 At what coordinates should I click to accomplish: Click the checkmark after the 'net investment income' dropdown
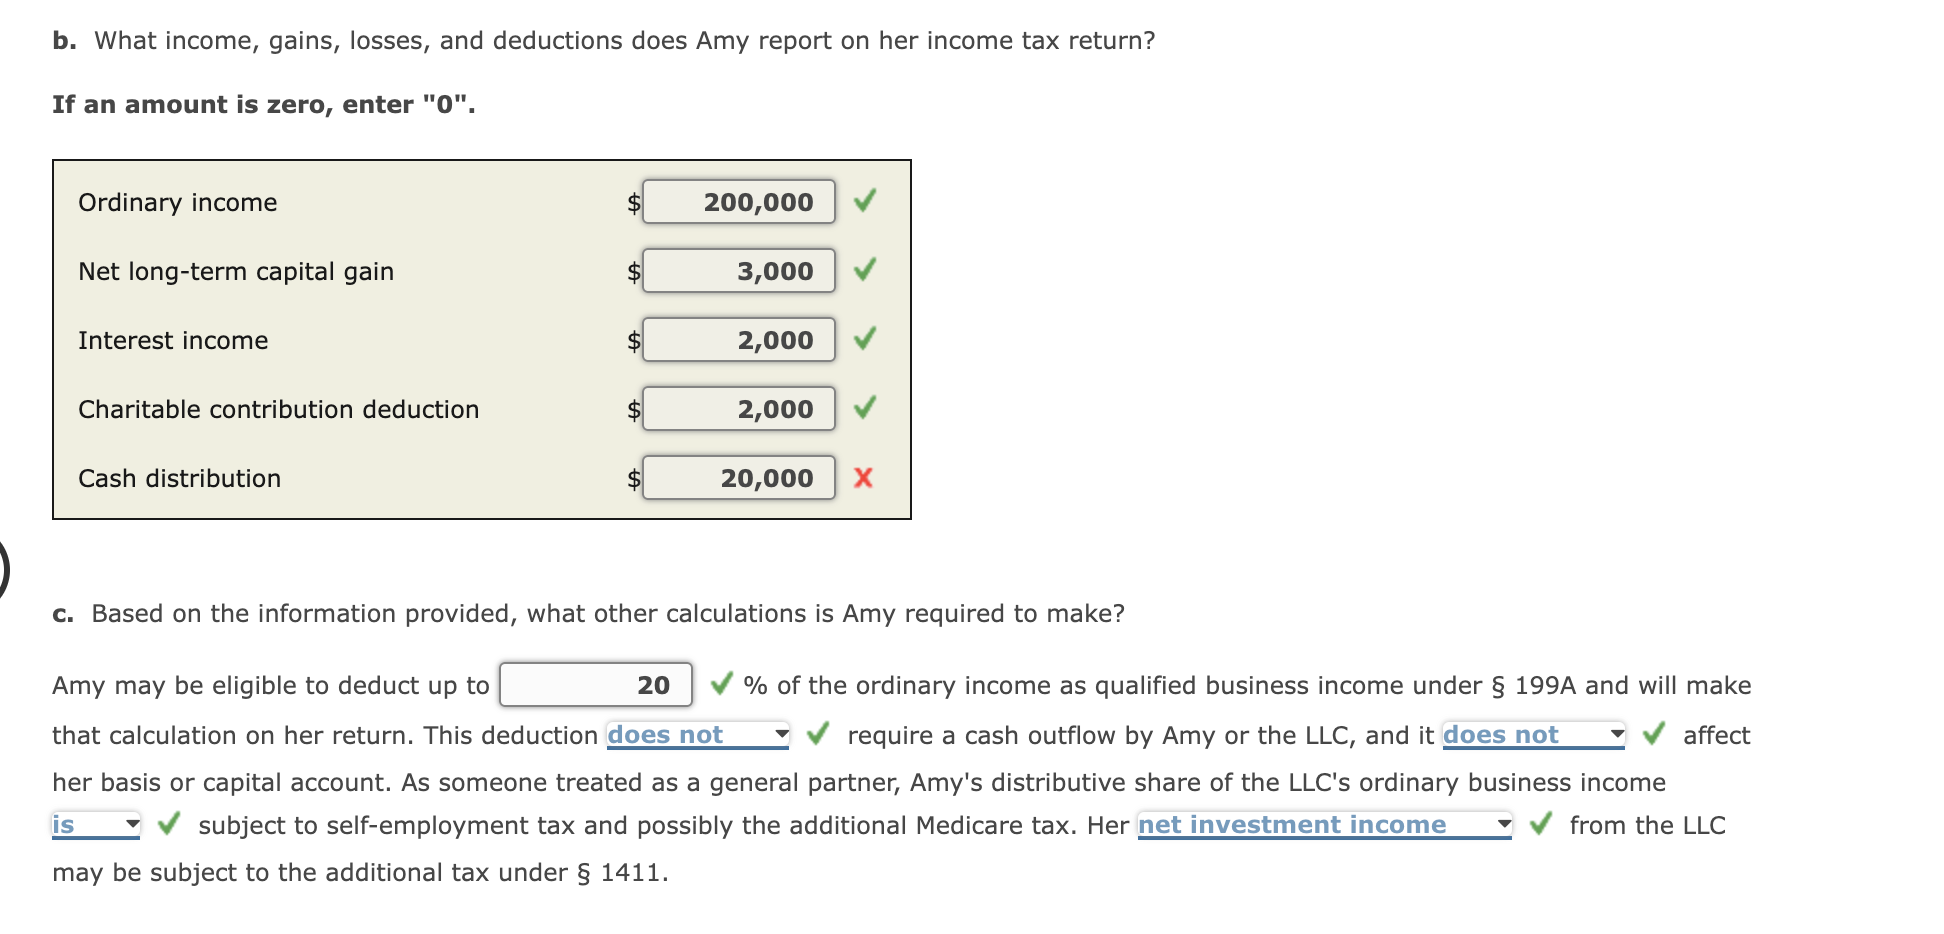(x=1540, y=825)
